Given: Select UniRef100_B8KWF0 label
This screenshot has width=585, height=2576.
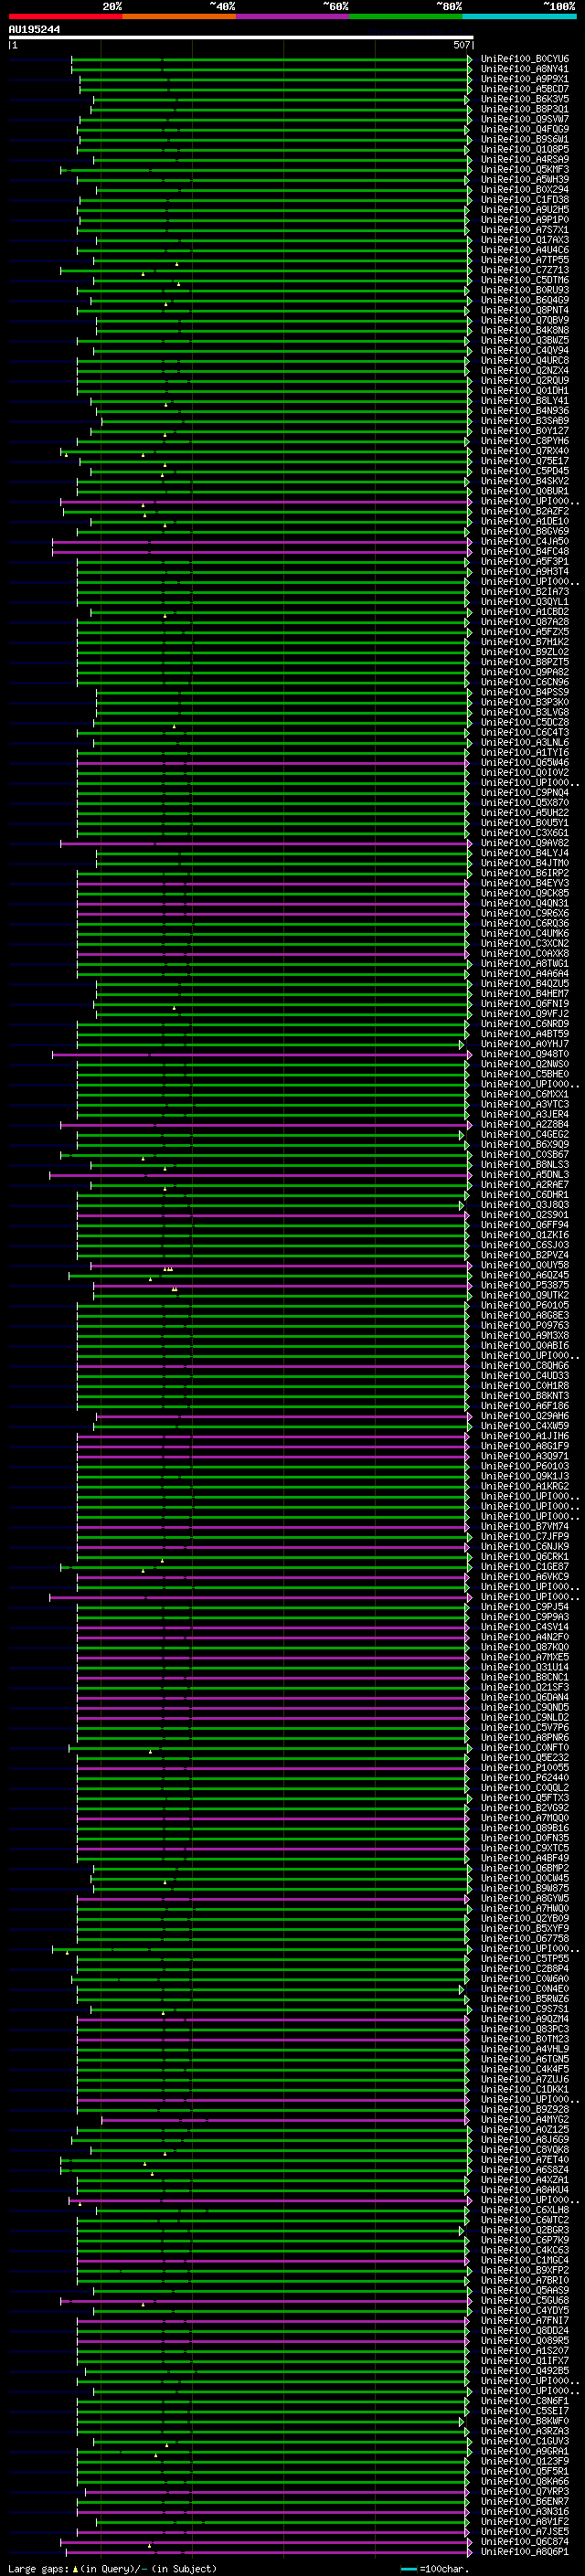Looking at the screenshot, I should (524, 2421).
